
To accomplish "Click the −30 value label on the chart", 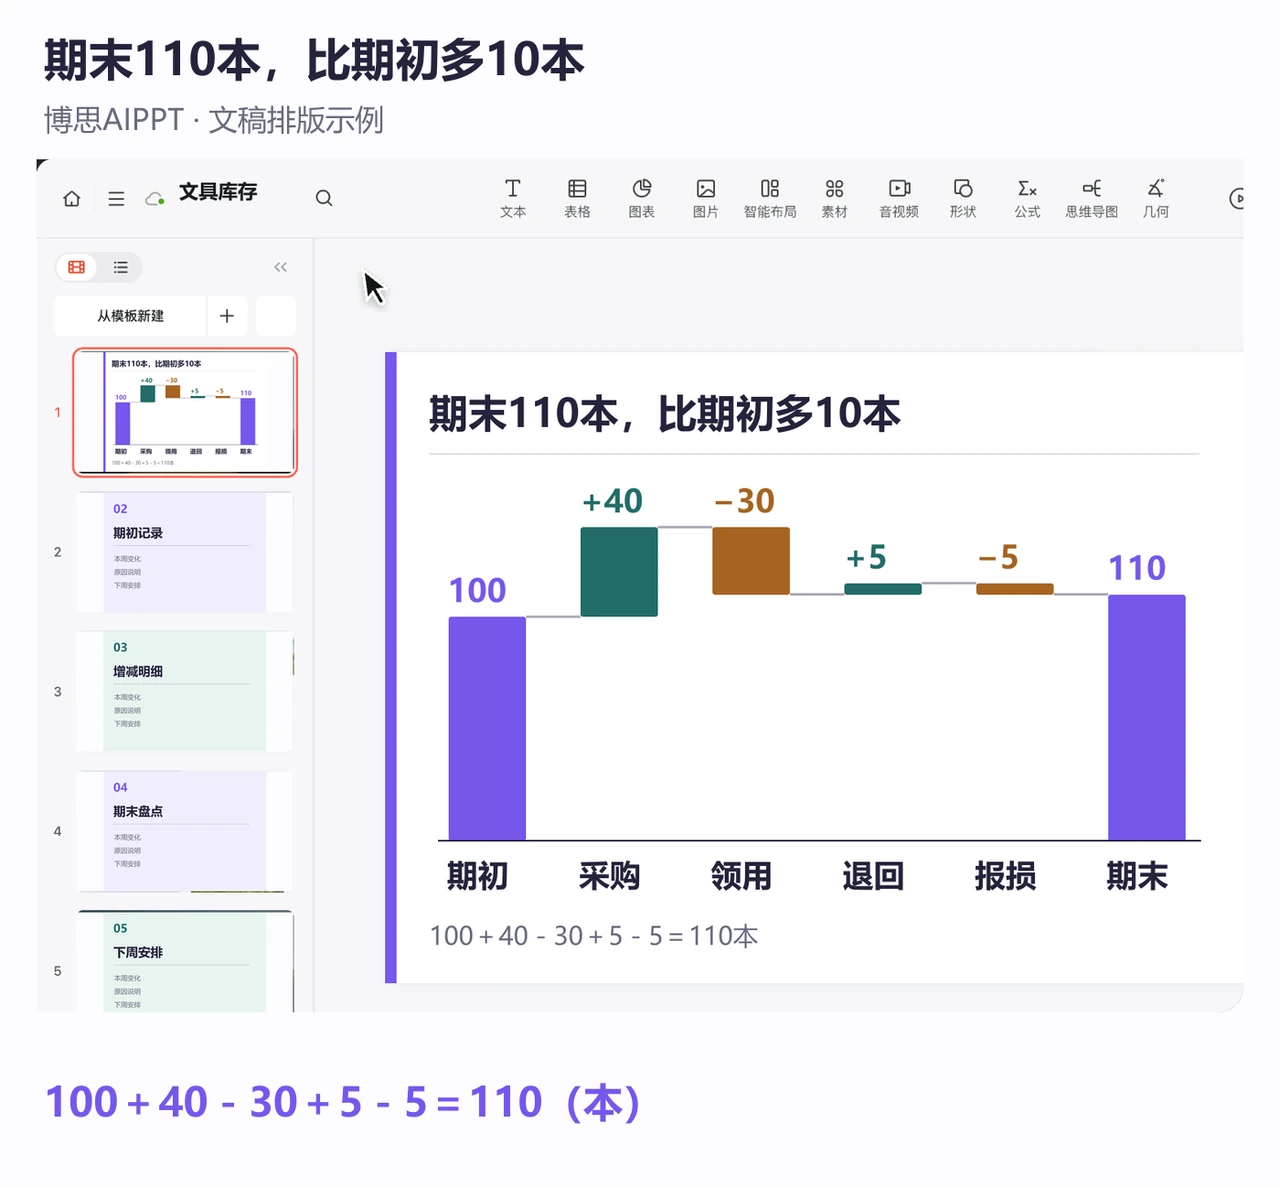I will coord(745,501).
